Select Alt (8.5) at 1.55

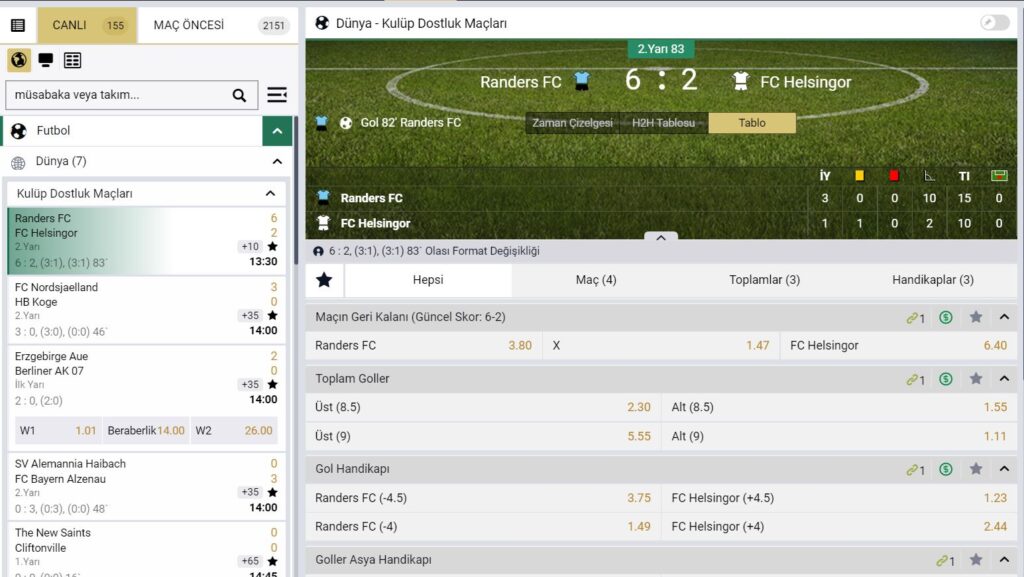pos(839,407)
